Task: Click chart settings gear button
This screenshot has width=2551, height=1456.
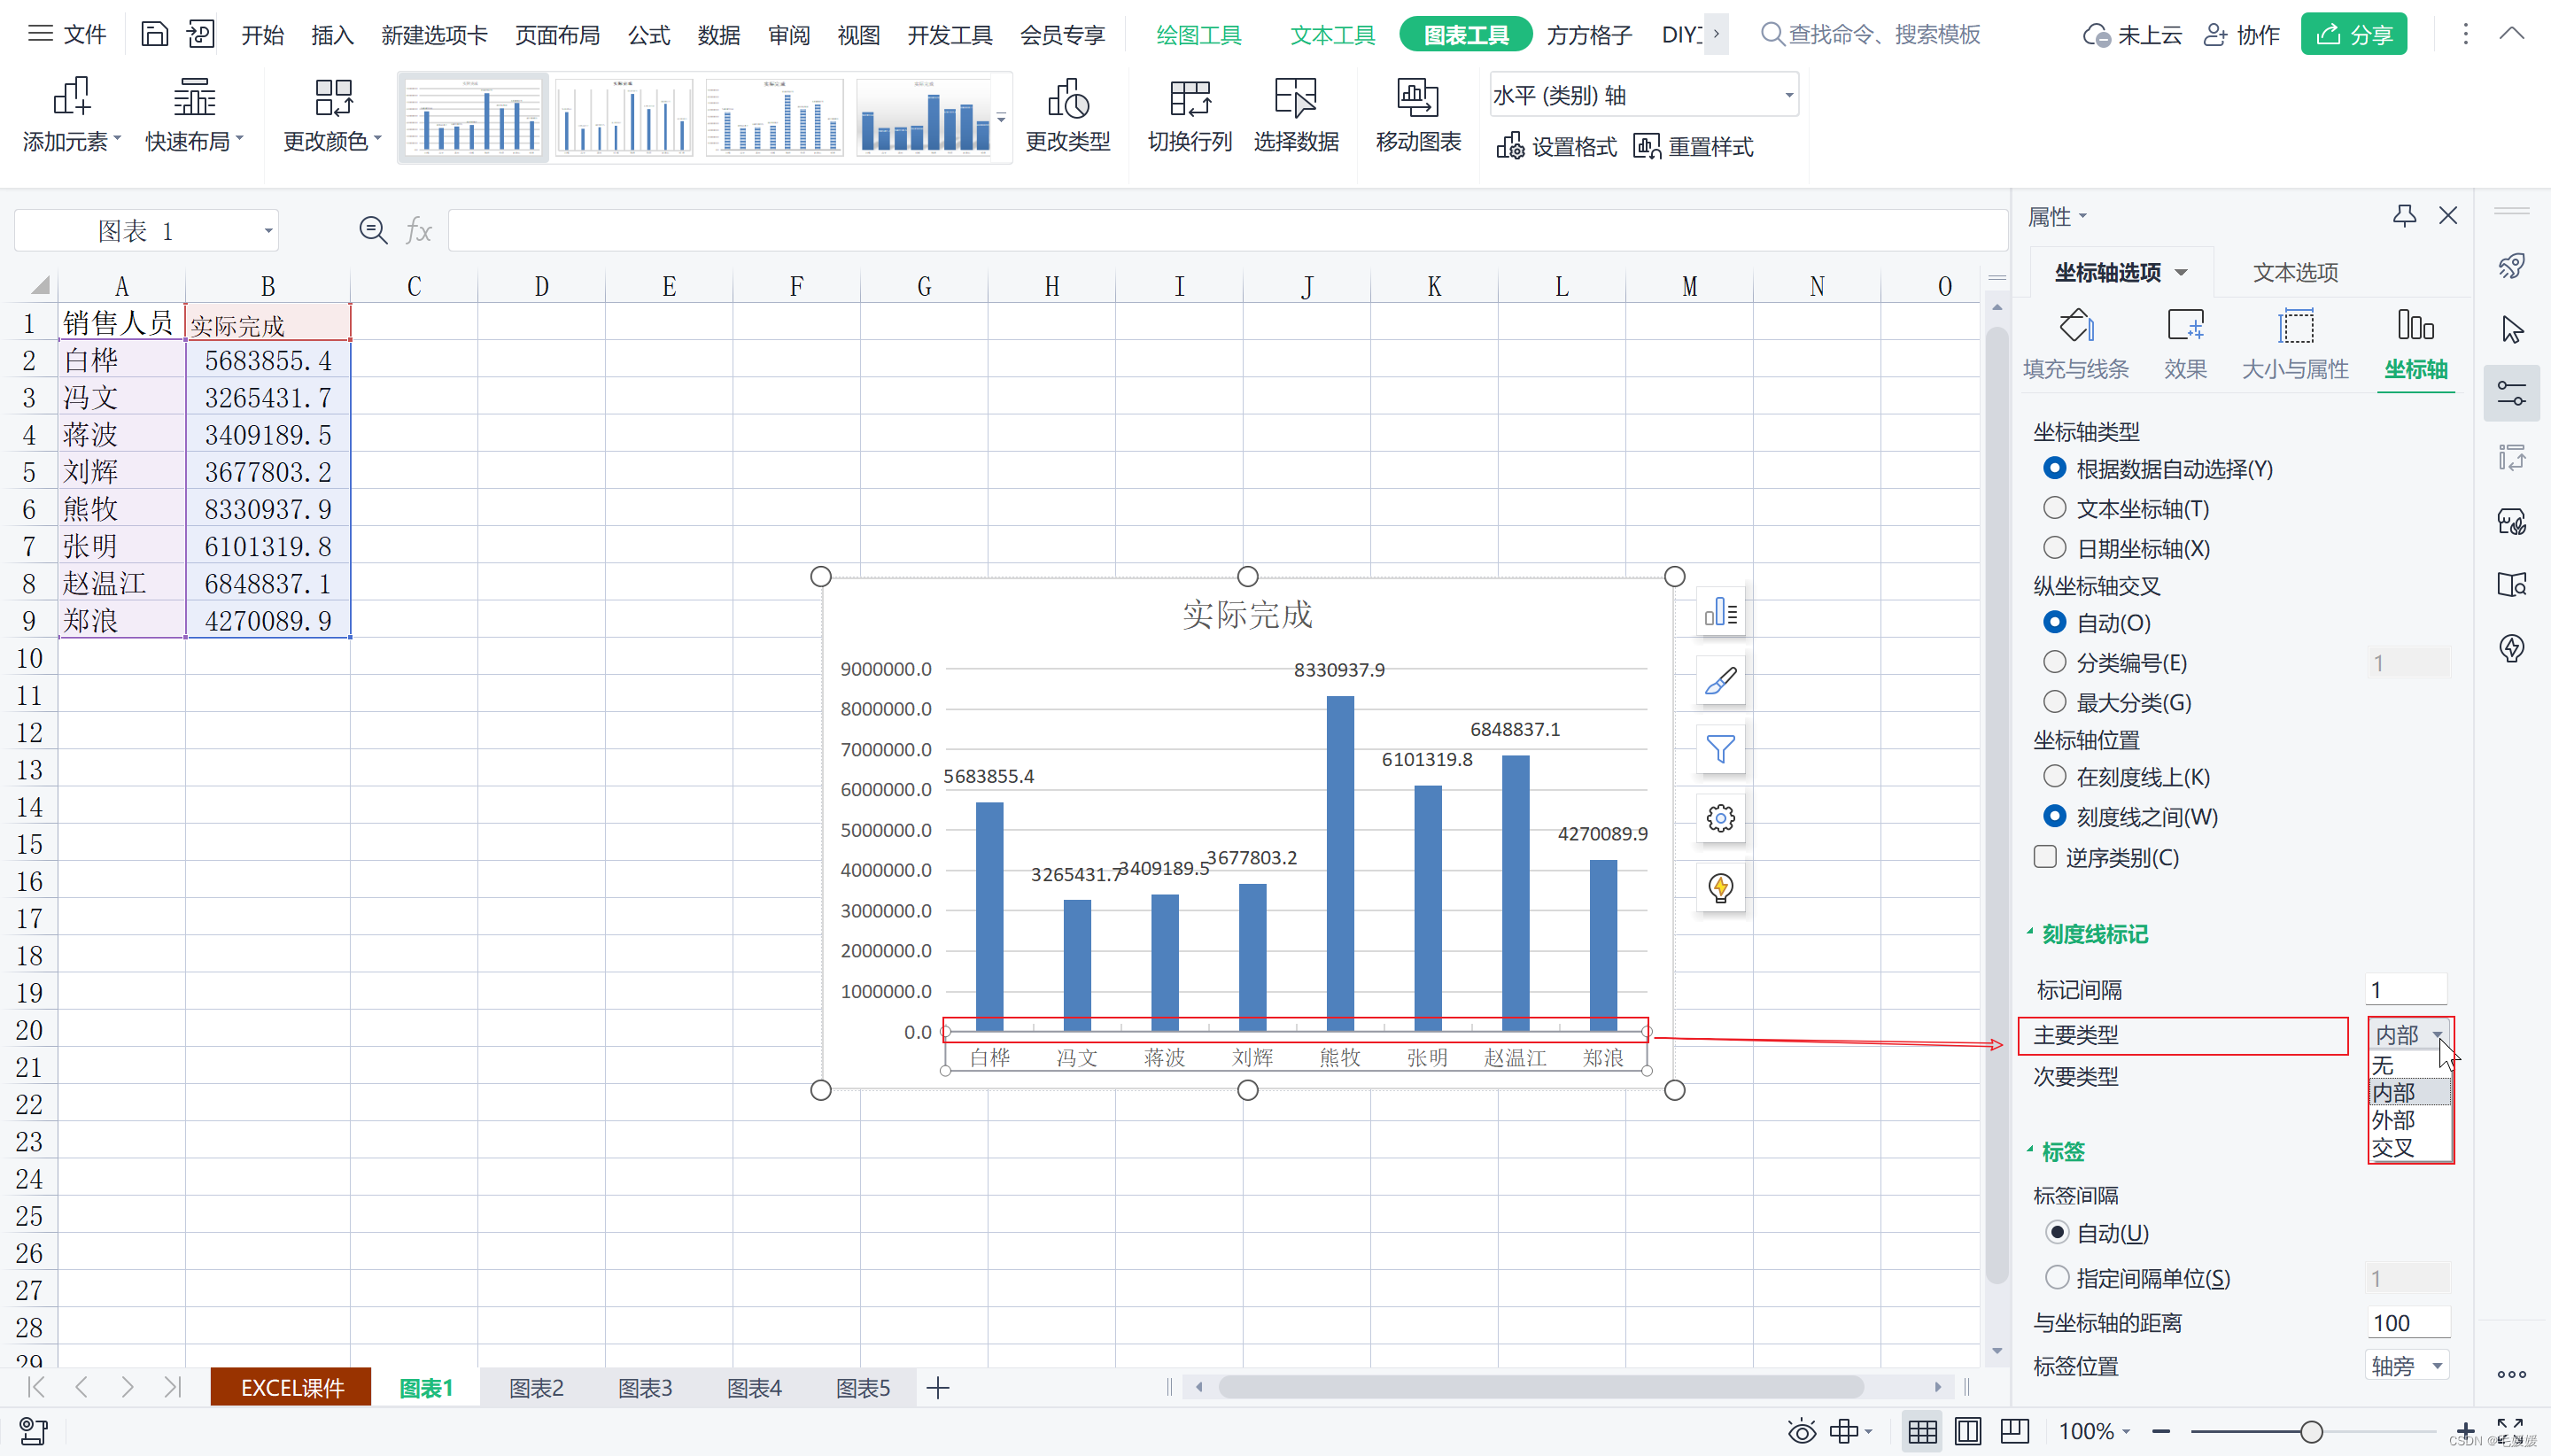Action: (1721, 818)
